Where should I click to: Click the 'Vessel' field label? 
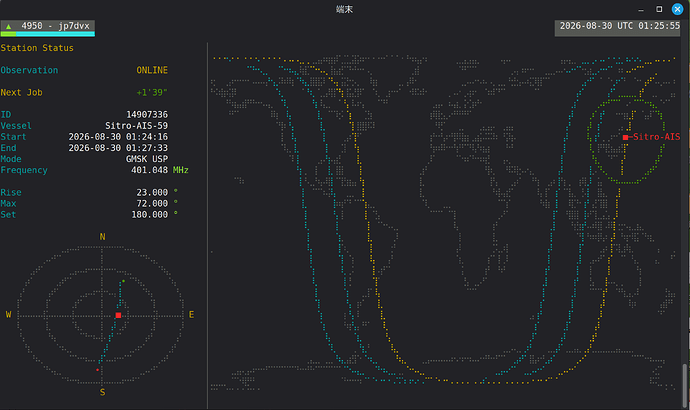tap(16, 126)
